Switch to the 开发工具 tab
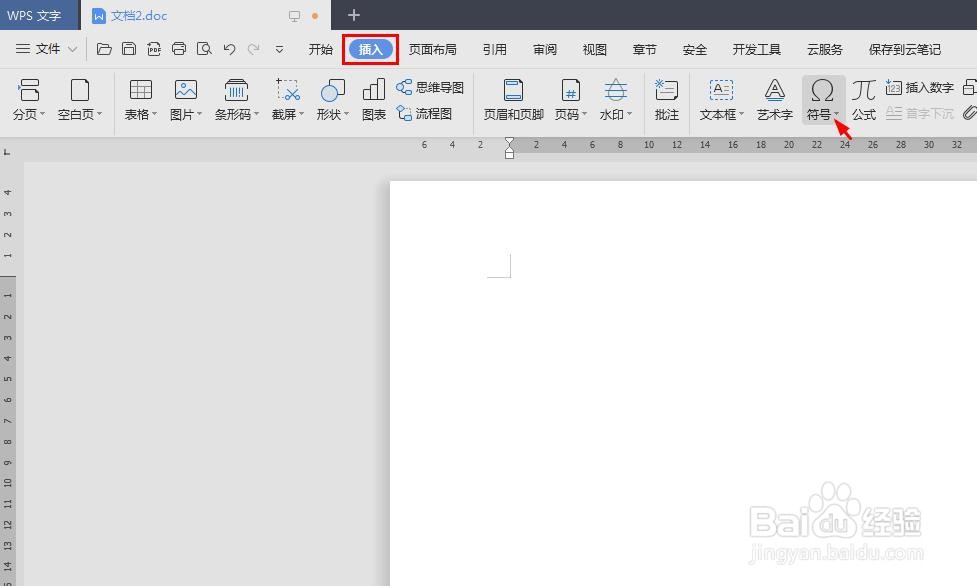977x586 pixels. tap(756, 49)
